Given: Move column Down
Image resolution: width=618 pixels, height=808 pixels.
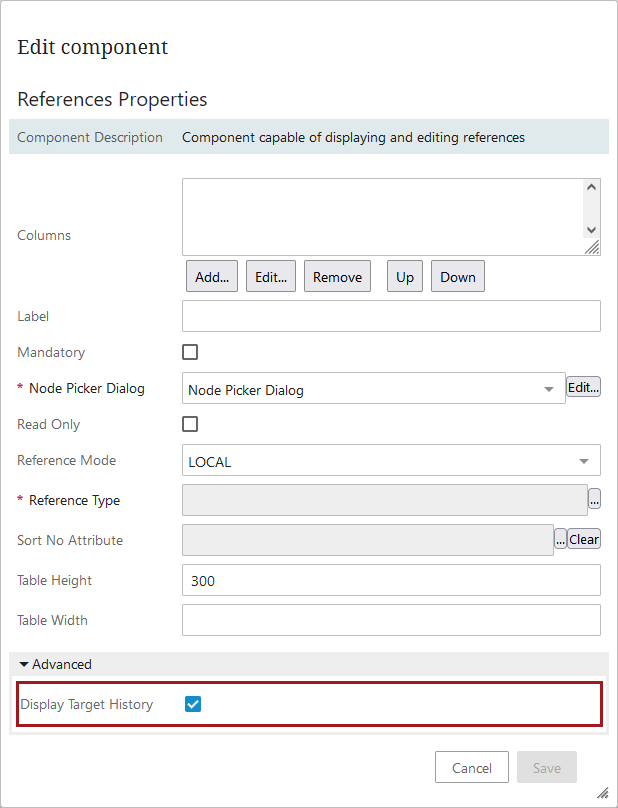Looking at the screenshot, I should pyautogui.click(x=458, y=277).
